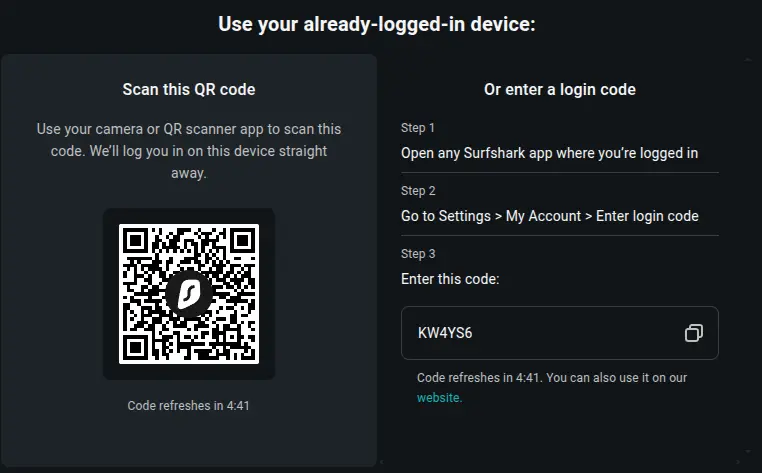Click the vertical scrollbar down arrow

(x=748, y=452)
